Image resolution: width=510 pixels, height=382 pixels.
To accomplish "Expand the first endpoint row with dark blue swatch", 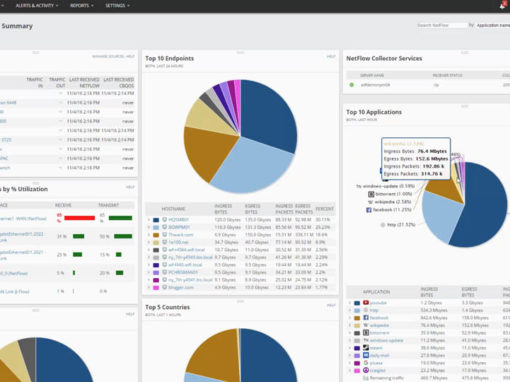I will [x=149, y=220].
